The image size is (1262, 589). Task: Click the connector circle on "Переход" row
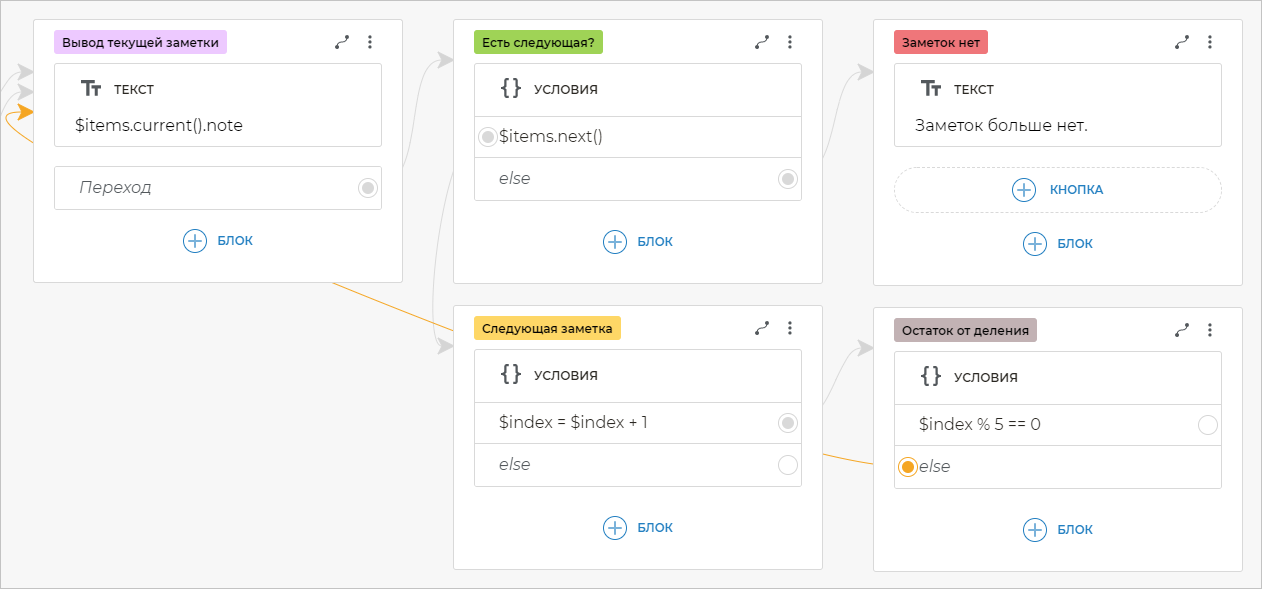tap(367, 188)
